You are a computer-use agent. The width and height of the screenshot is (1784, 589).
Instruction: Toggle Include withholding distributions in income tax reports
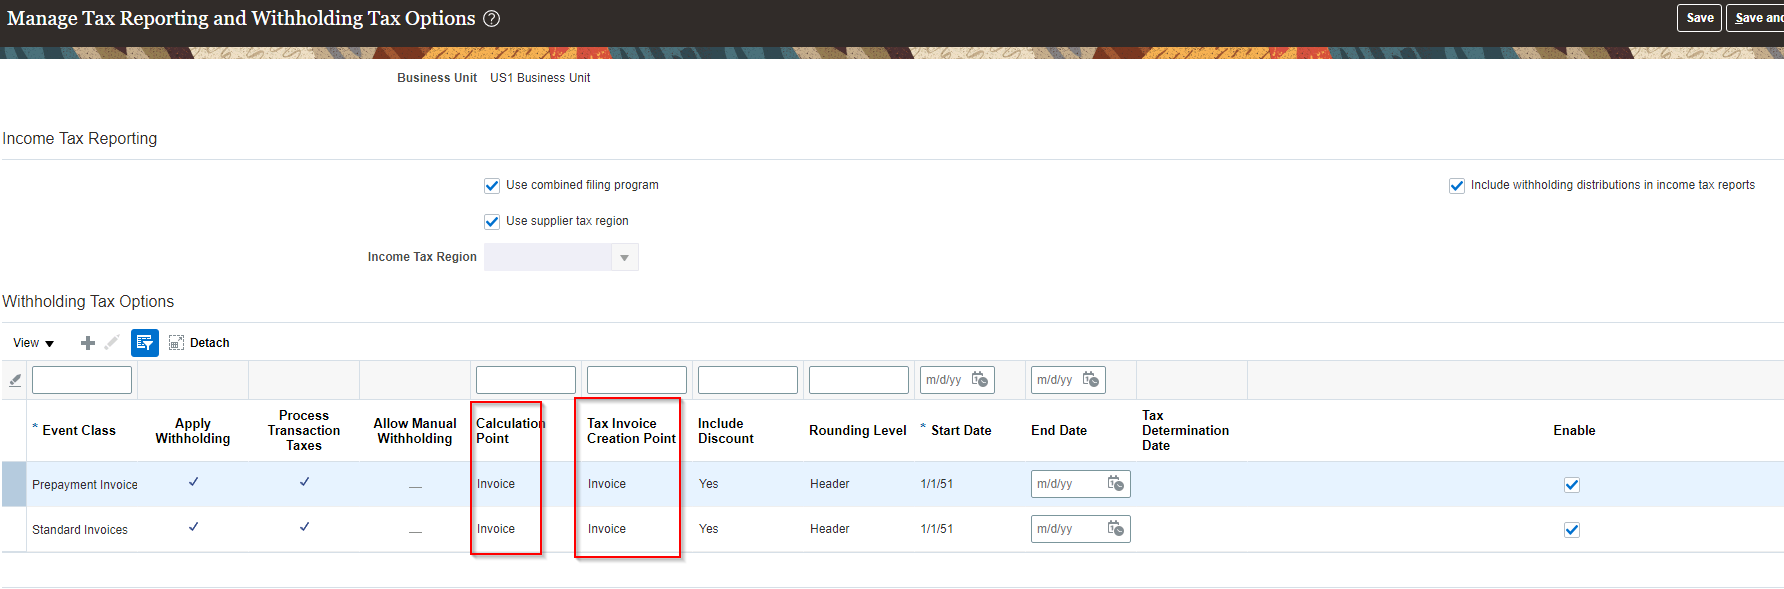1457,186
